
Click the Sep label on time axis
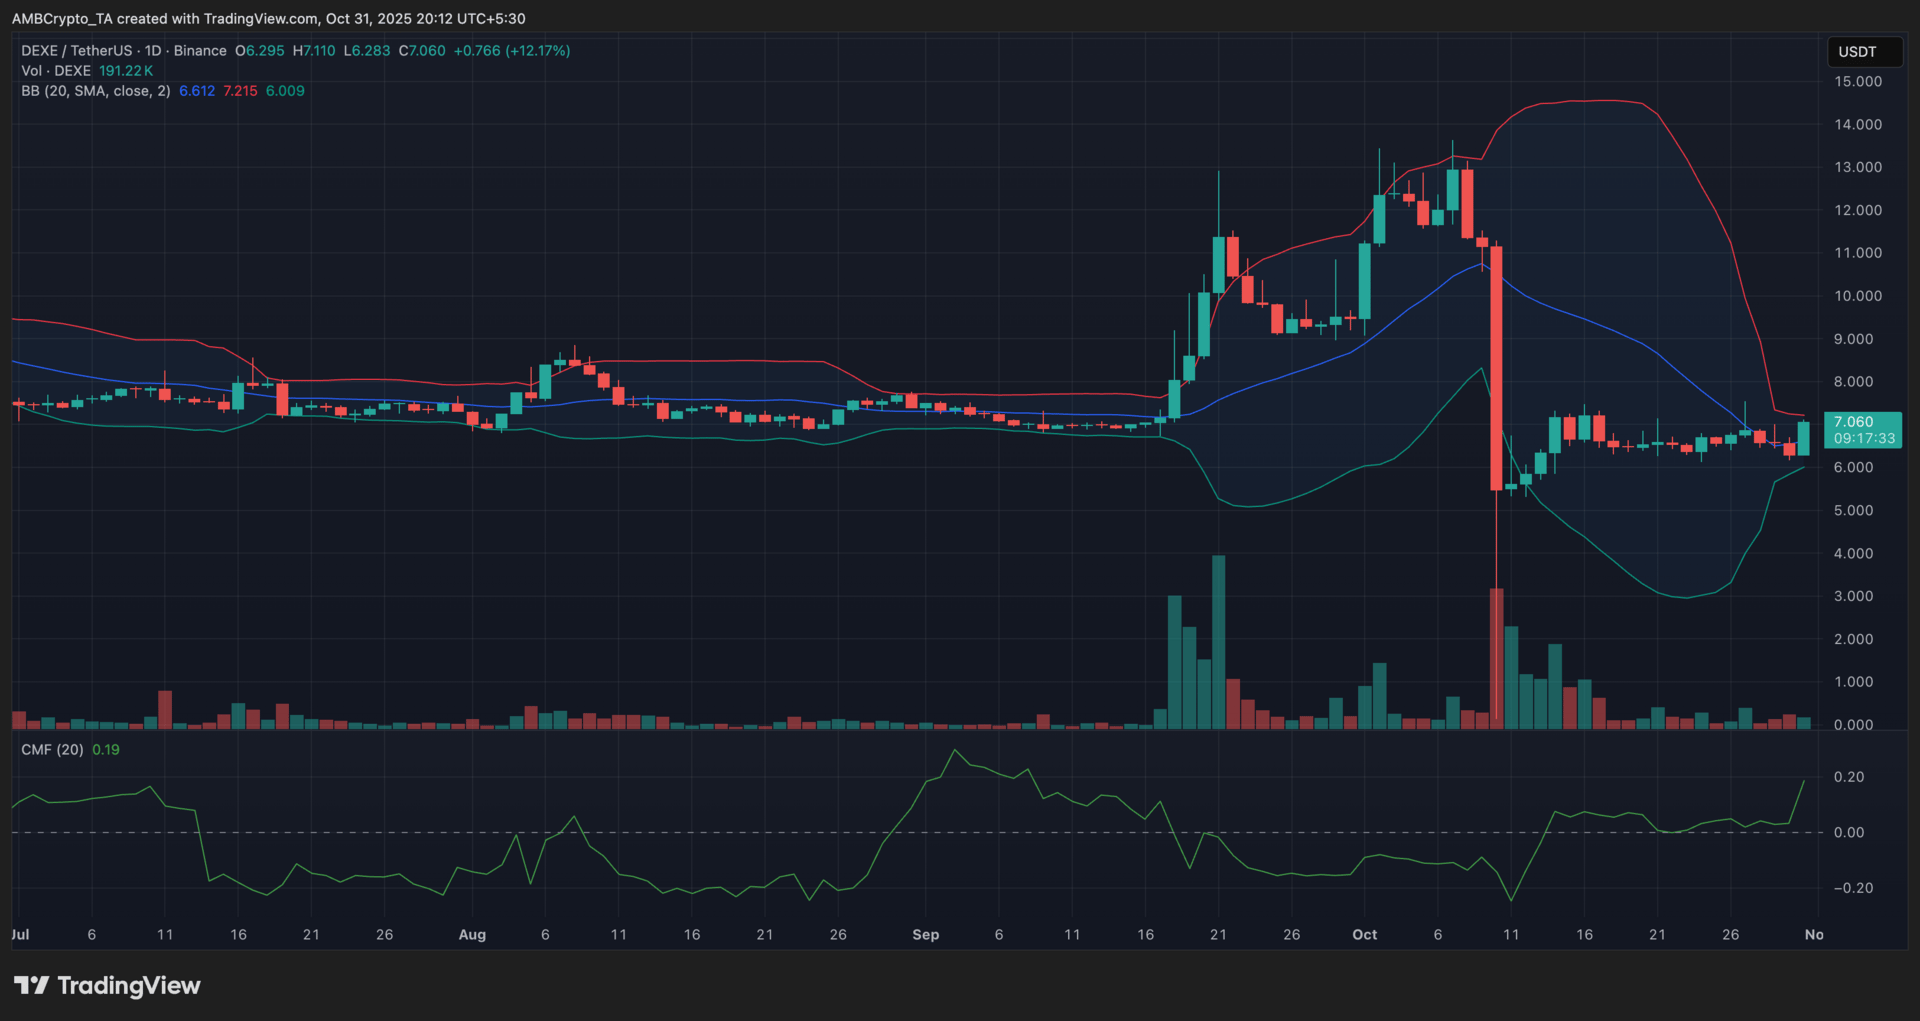click(x=926, y=935)
